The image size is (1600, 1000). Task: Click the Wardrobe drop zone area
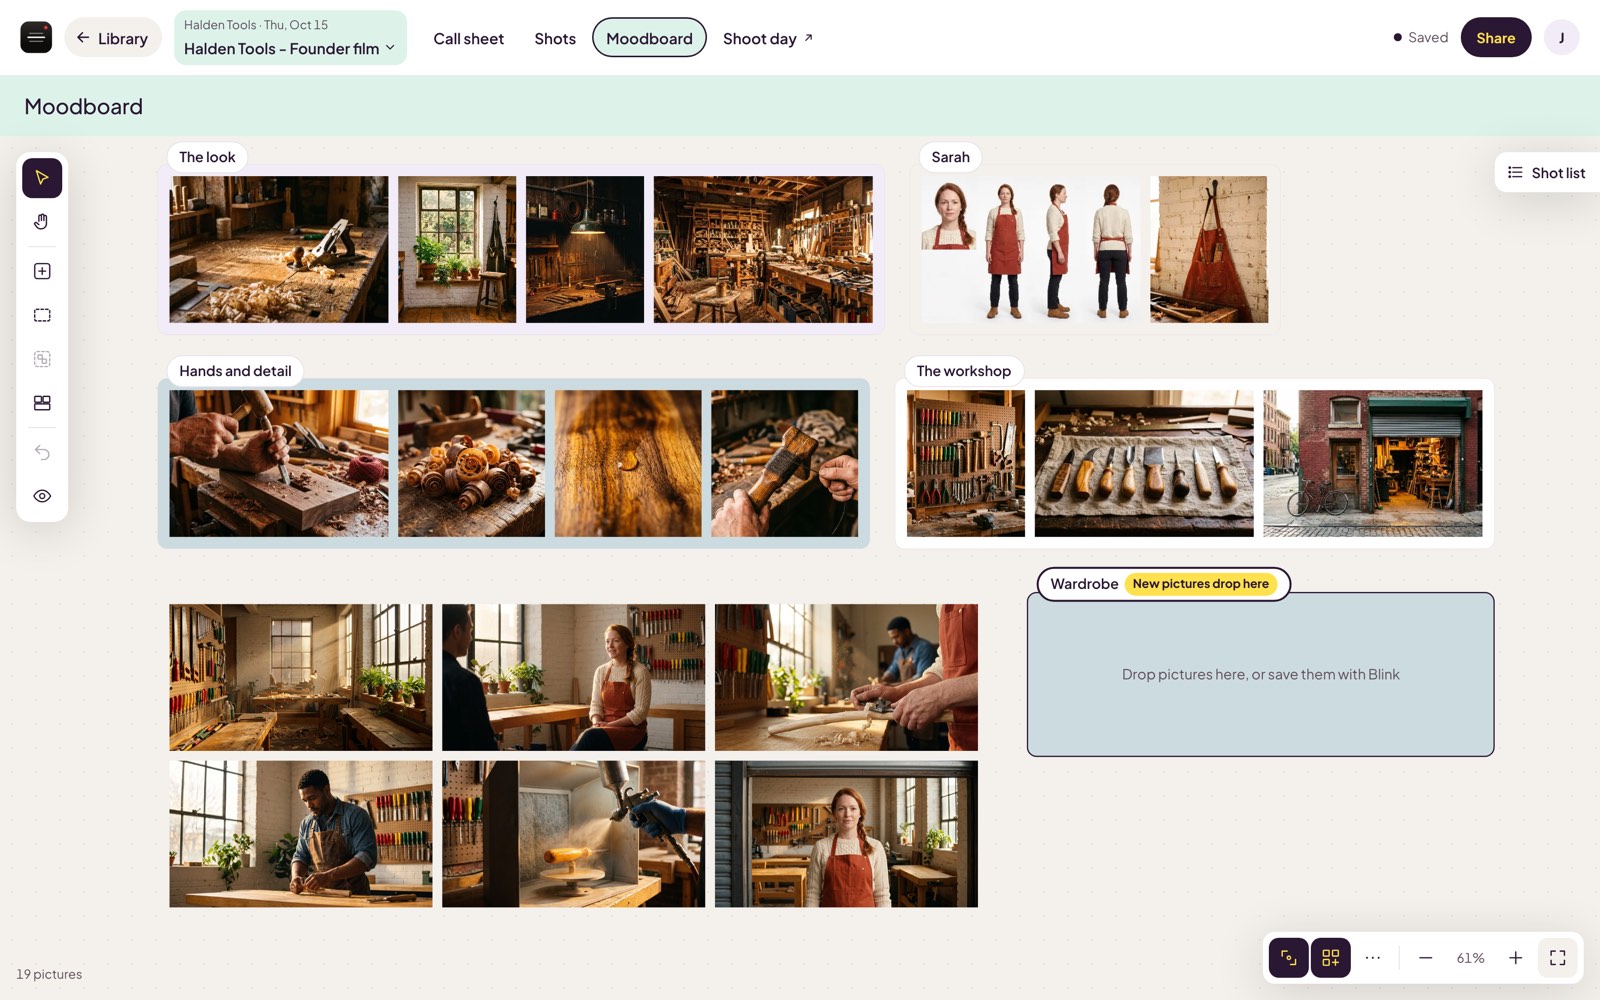(x=1260, y=674)
